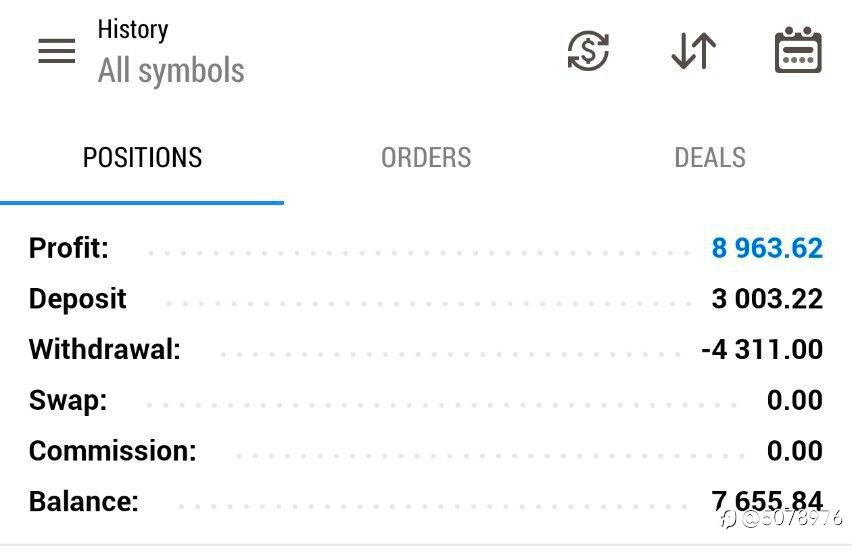This screenshot has height=552, width=852.
Task: Tap the Deposit row label
Action: pyautogui.click(x=78, y=299)
